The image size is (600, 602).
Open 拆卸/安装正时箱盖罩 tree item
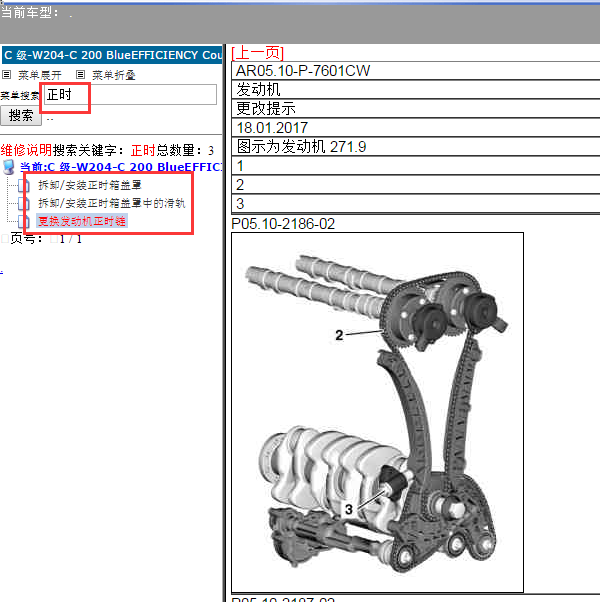coord(90,185)
